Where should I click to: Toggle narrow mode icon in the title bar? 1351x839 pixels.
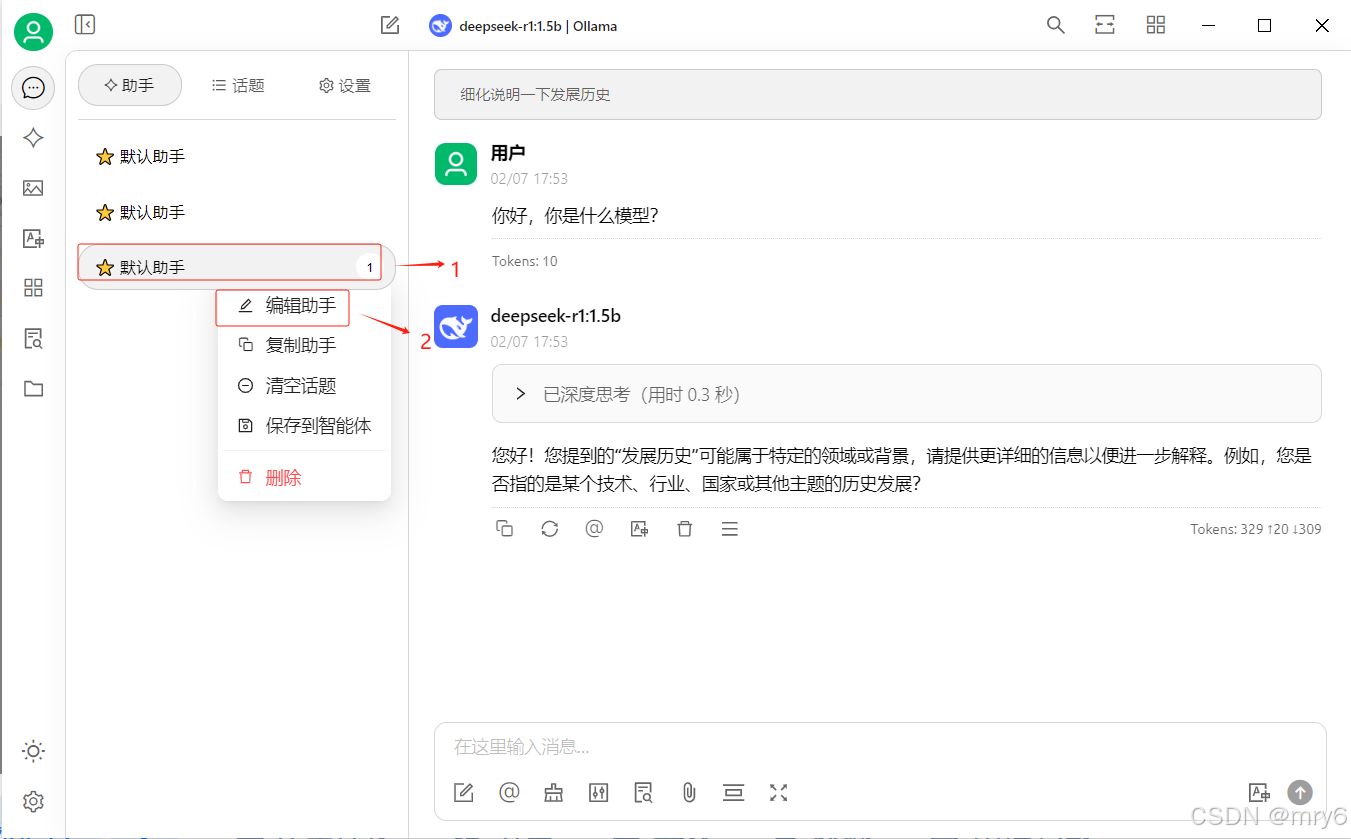coord(1105,25)
